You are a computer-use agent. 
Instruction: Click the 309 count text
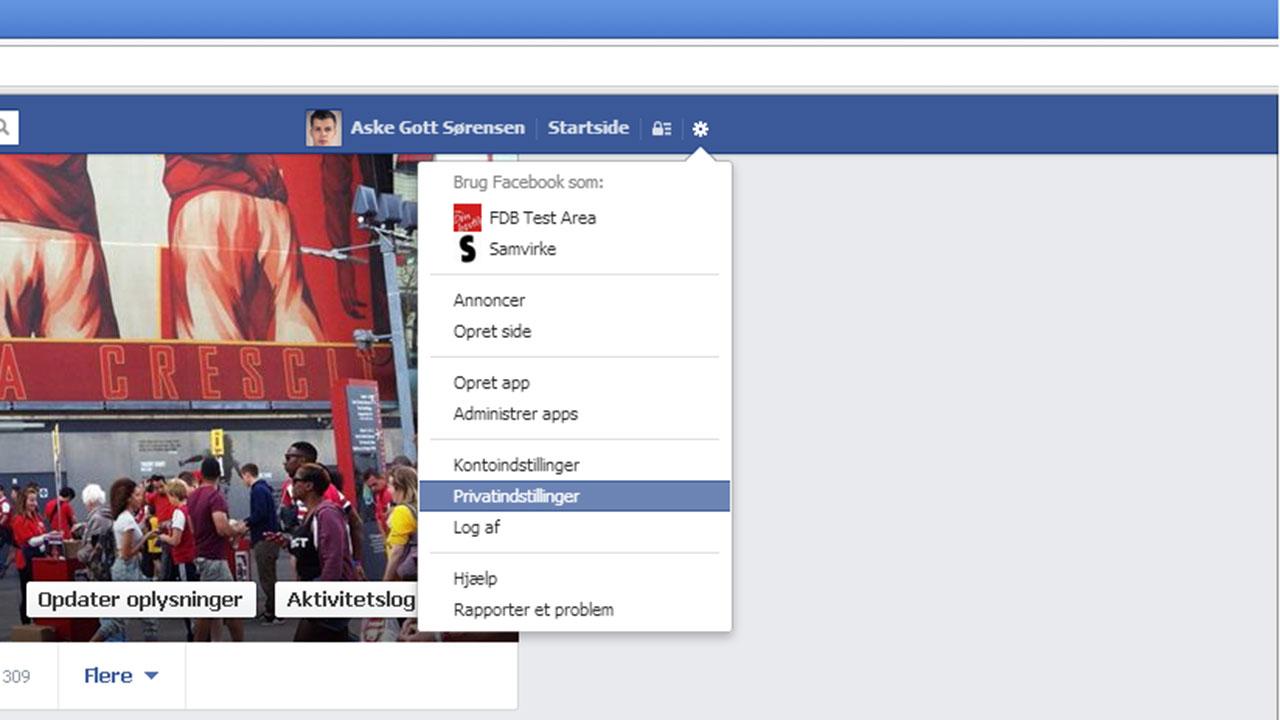coord(16,677)
